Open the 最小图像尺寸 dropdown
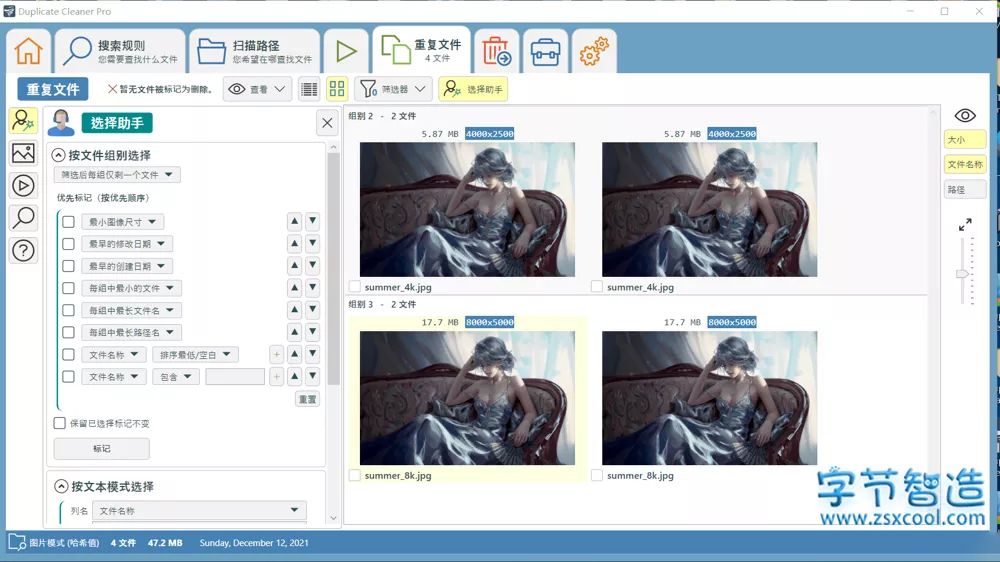 pos(122,222)
